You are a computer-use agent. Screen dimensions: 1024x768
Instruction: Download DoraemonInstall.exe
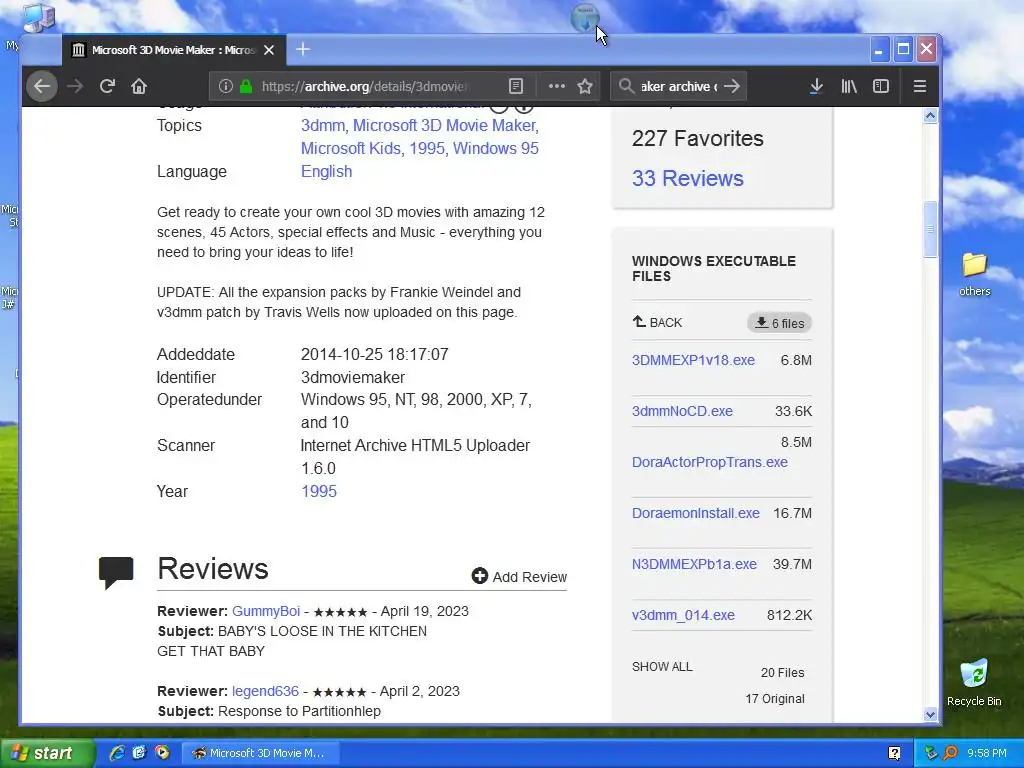[696, 513]
